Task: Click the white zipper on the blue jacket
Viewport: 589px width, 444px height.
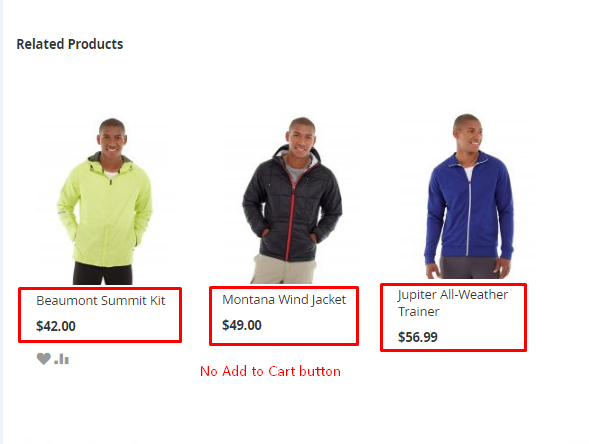Action: coord(468,210)
